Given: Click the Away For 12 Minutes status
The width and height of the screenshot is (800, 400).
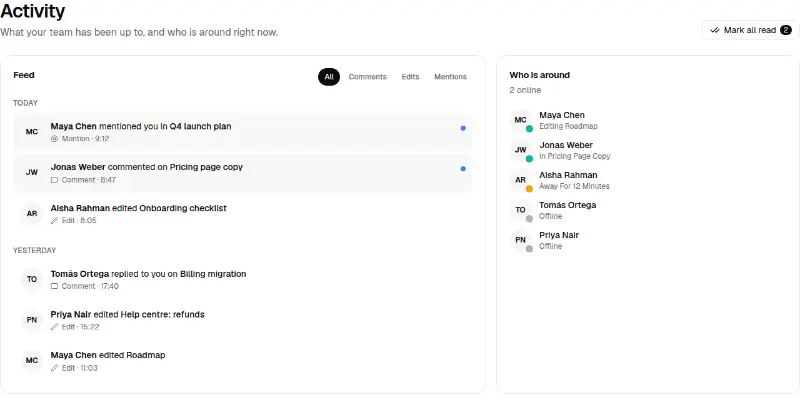Looking at the screenshot, I should [x=574, y=186].
